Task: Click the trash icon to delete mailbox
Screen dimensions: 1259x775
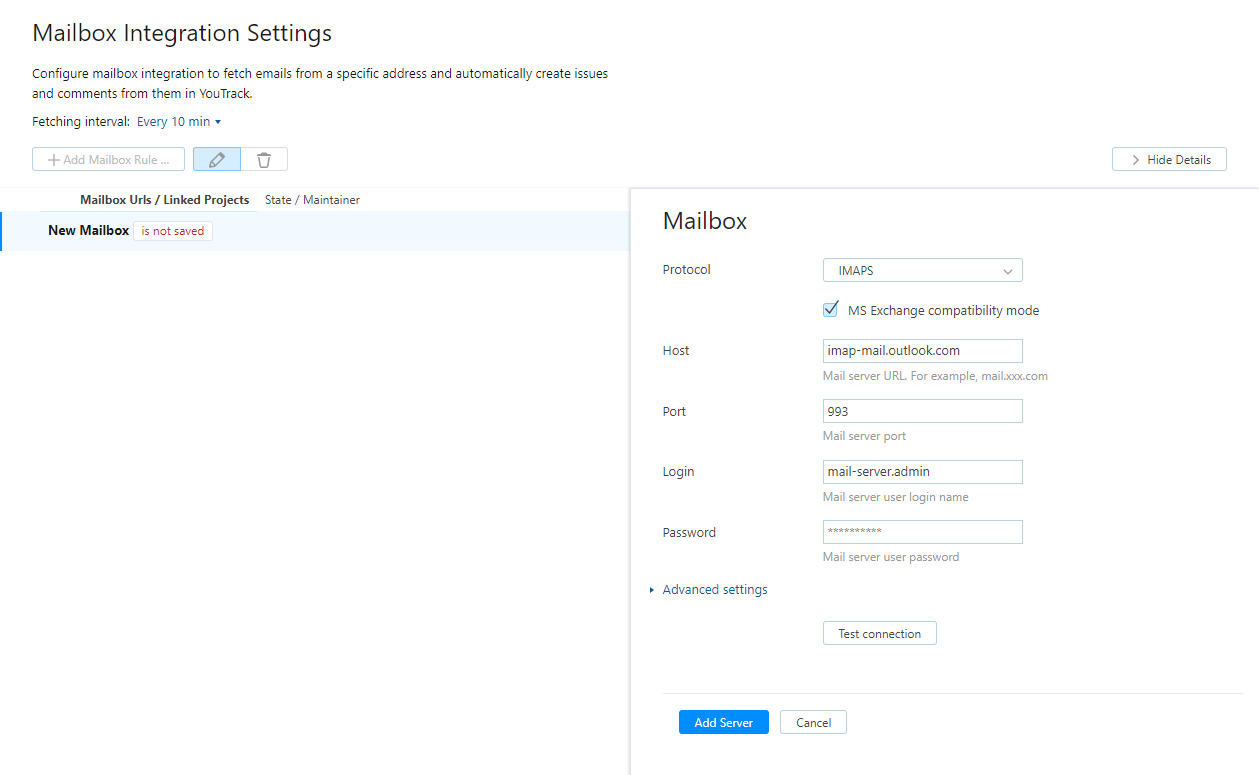Action: (263, 159)
